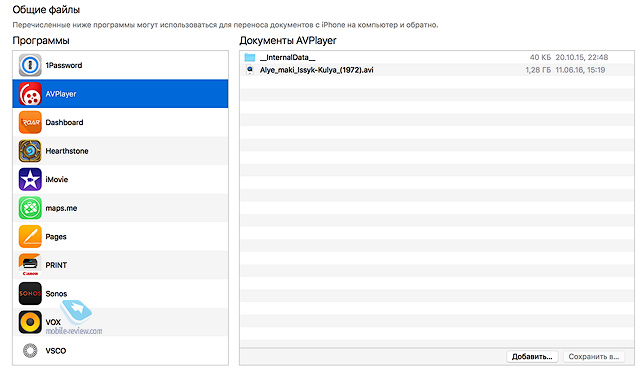Click the Сохранить в... button

[594, 357]
